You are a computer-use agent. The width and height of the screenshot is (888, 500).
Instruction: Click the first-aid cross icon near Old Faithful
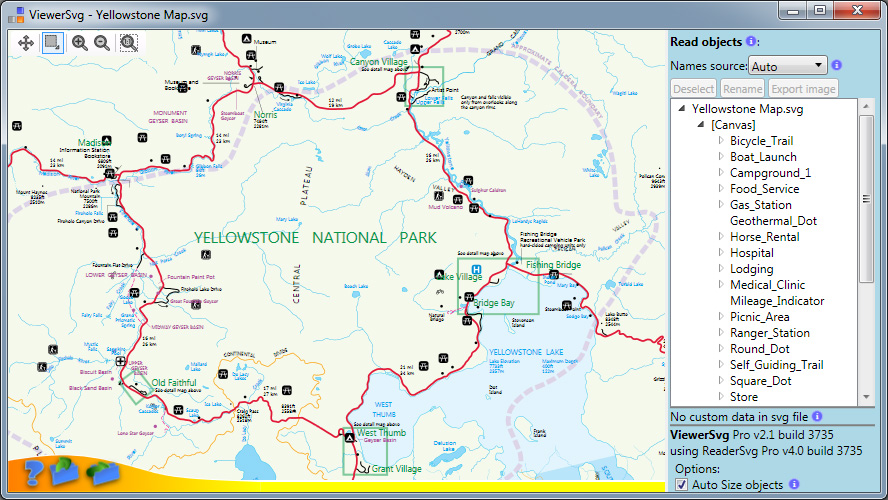[121, 361]
